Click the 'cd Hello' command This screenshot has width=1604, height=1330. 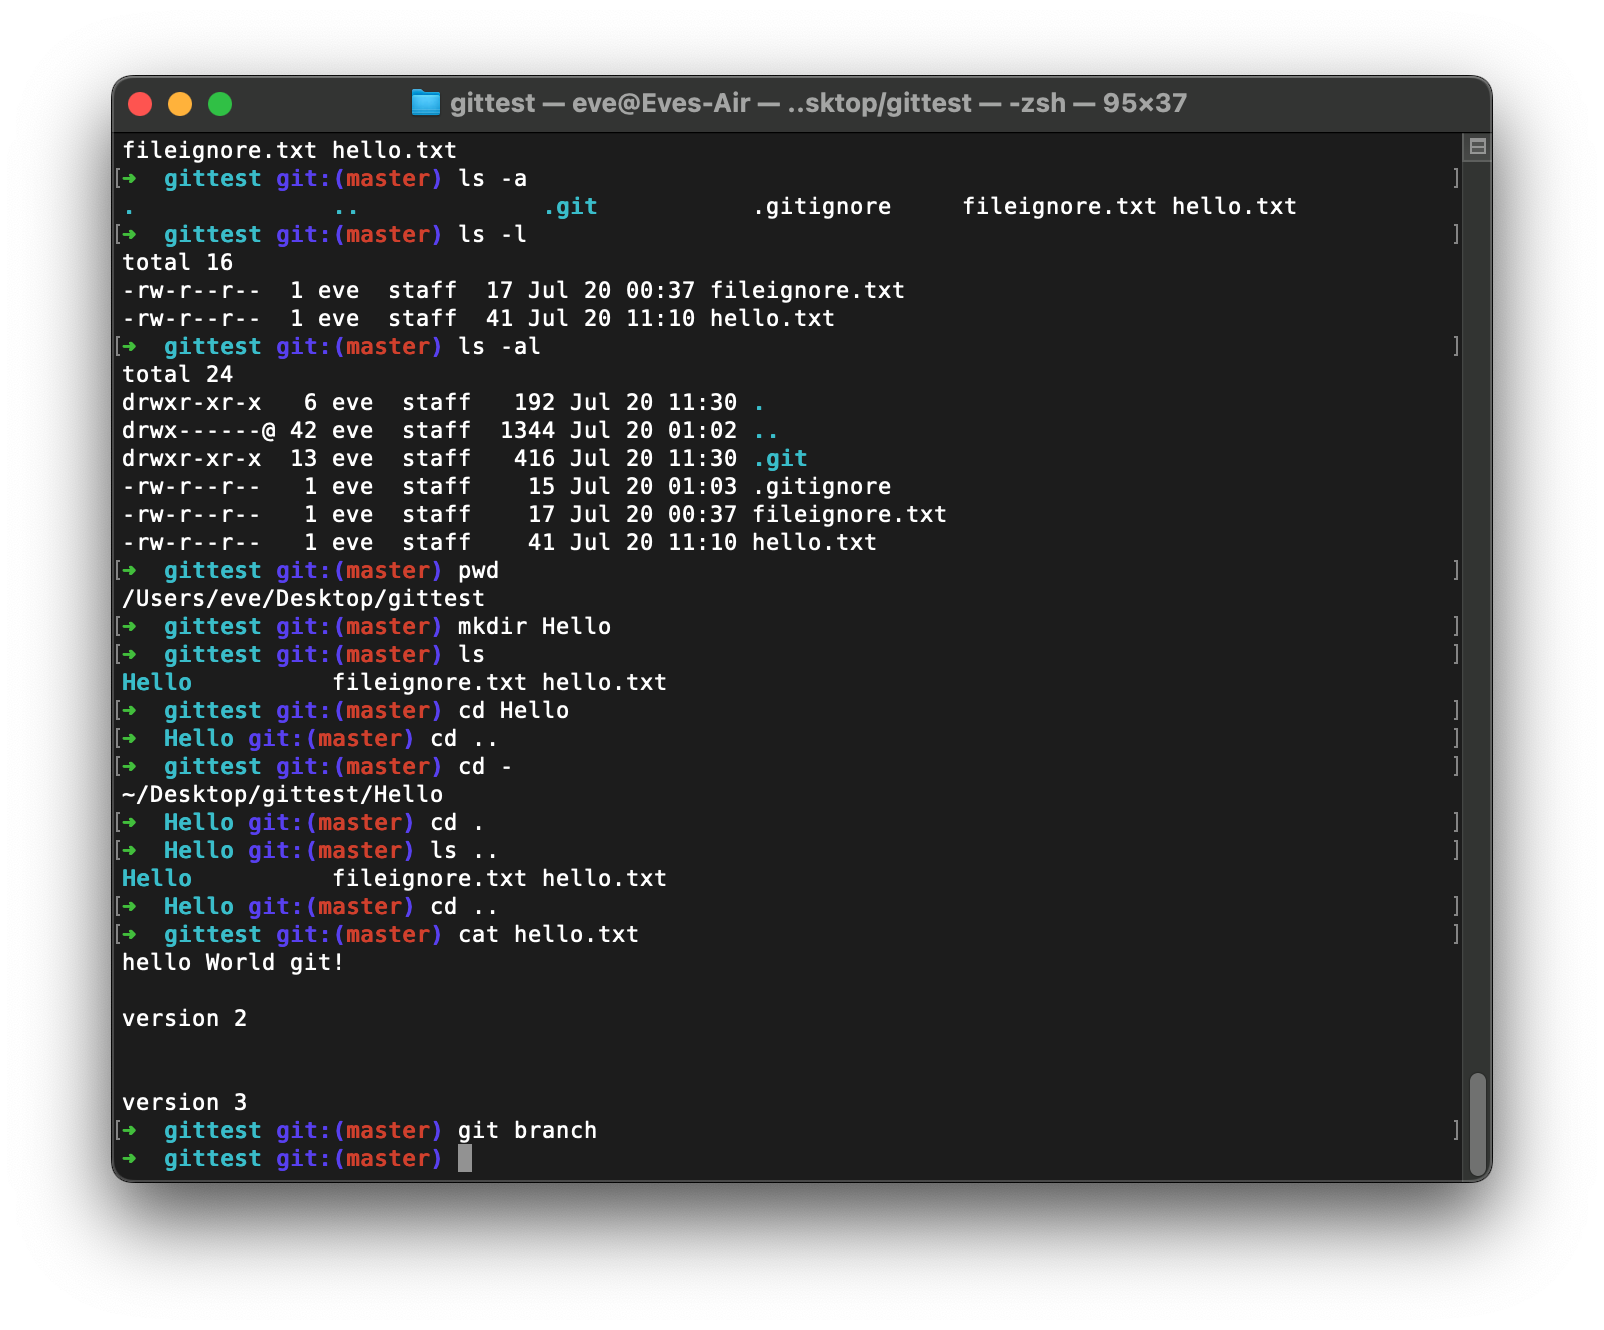tap(513, 710)
